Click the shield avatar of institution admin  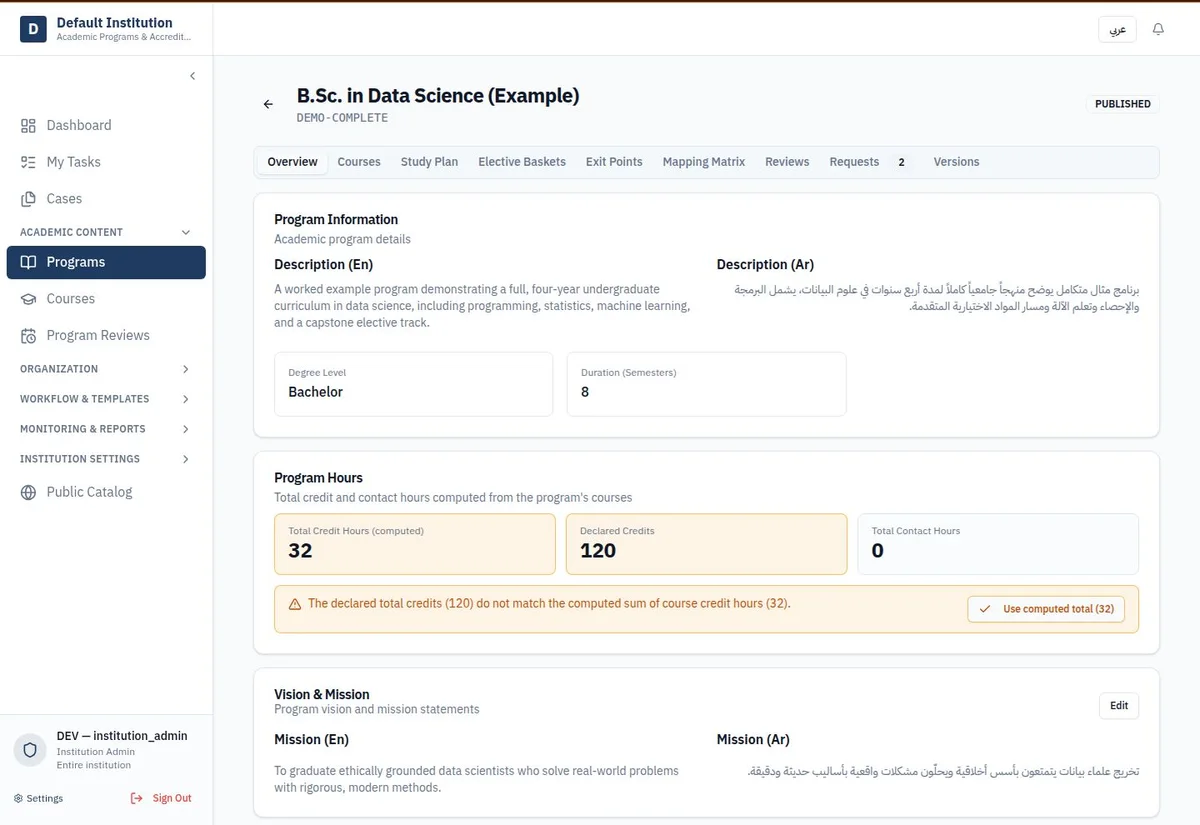(x=32, y=750)
